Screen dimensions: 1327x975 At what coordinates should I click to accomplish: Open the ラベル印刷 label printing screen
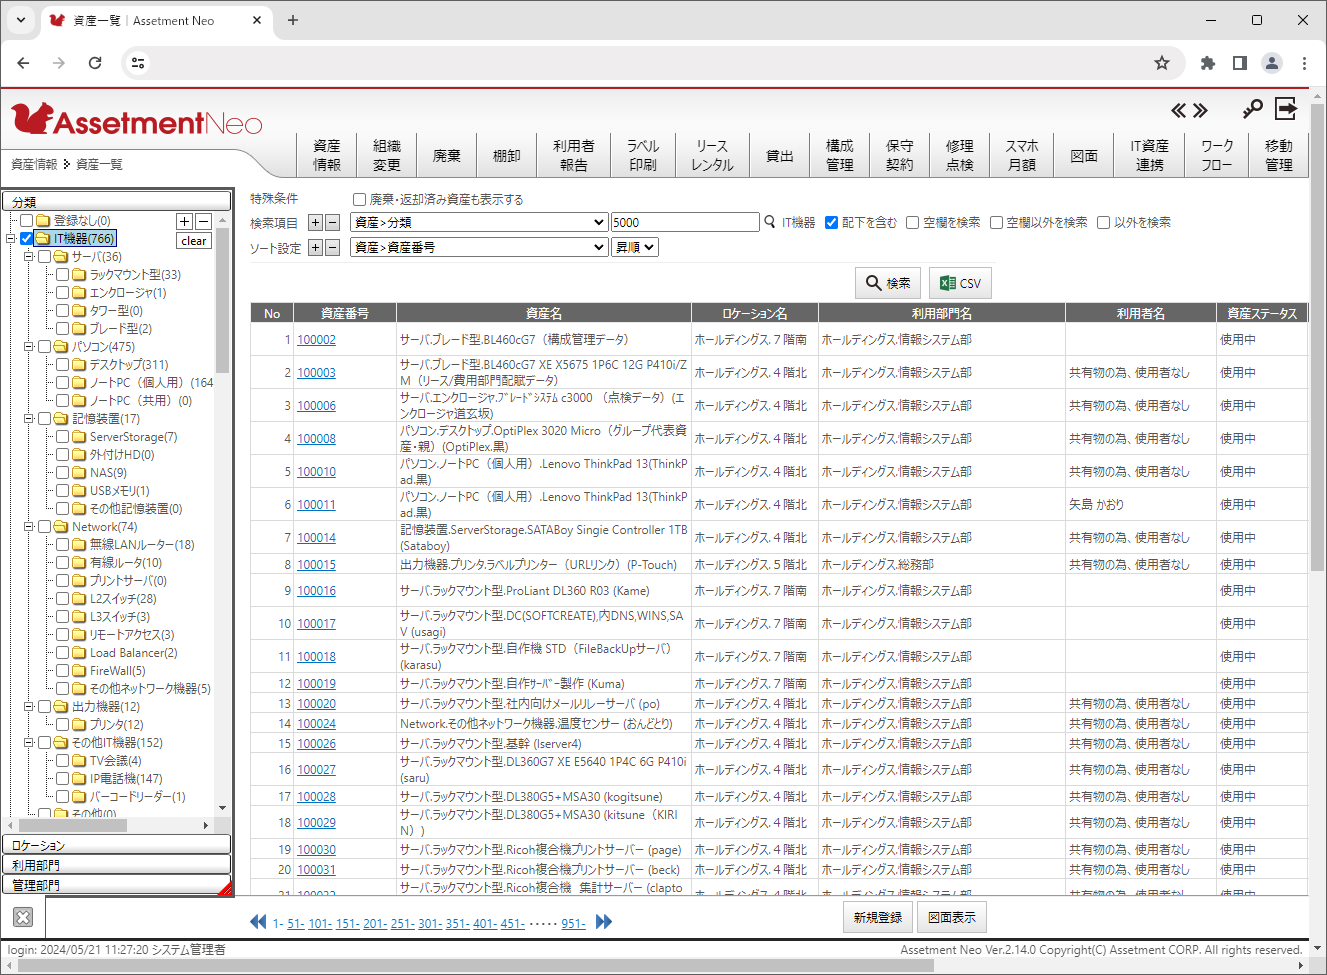[x=643, y=154]
